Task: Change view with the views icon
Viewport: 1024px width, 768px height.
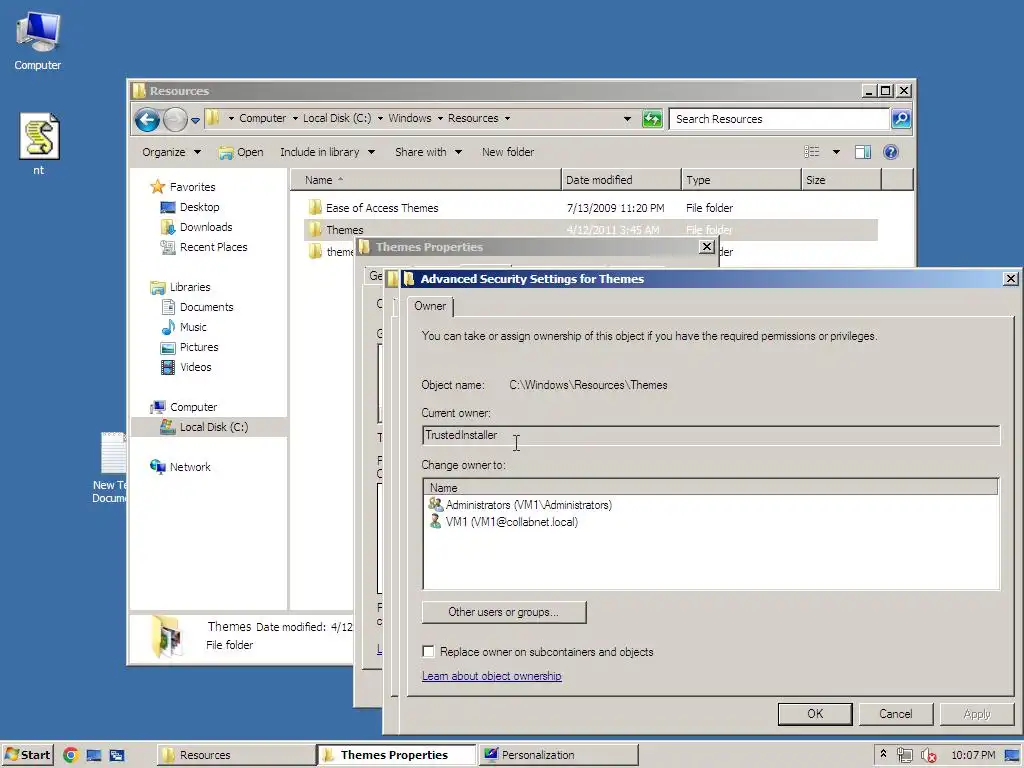Action: [811, 152]
